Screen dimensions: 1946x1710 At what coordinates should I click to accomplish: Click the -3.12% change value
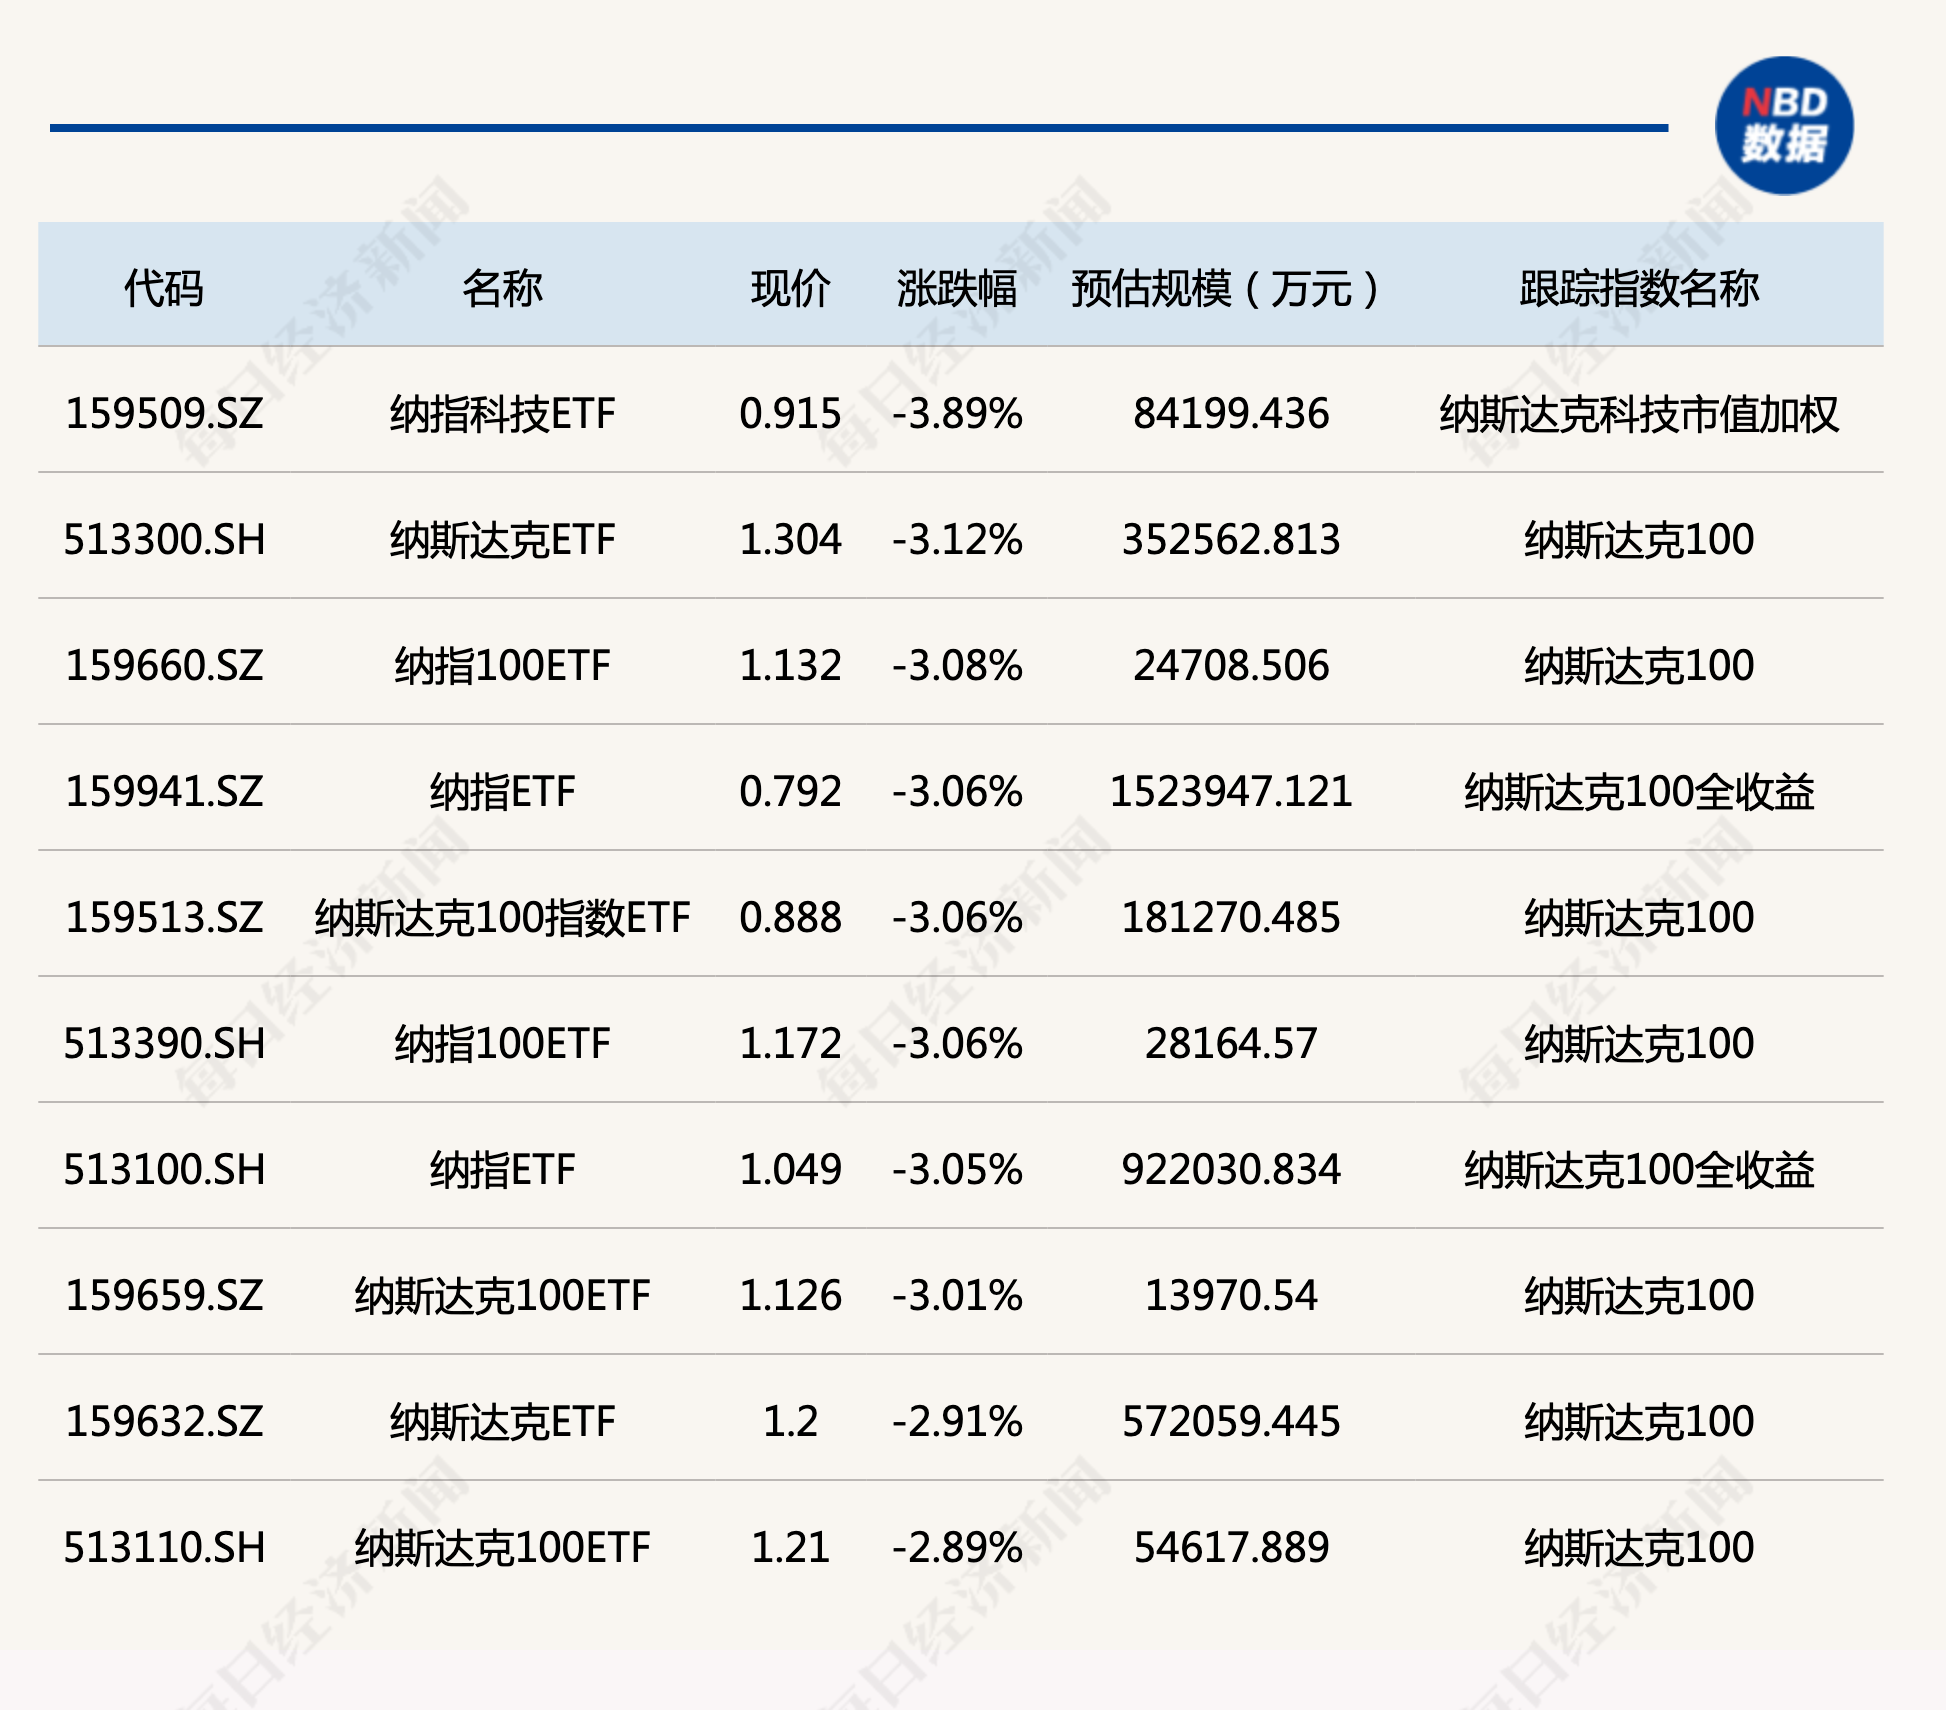pyautogui.click(x=957, y=540)
